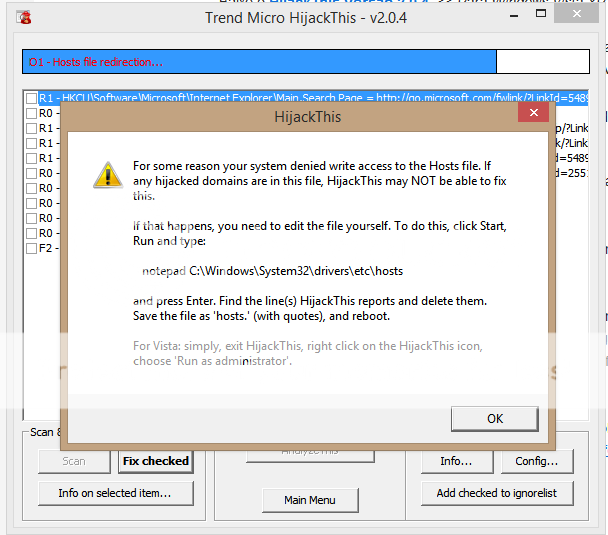The image size is (608, 535).
Task: Tick checkbox of R1 row ending 'p/?Link'
Action: pos(31,128)
